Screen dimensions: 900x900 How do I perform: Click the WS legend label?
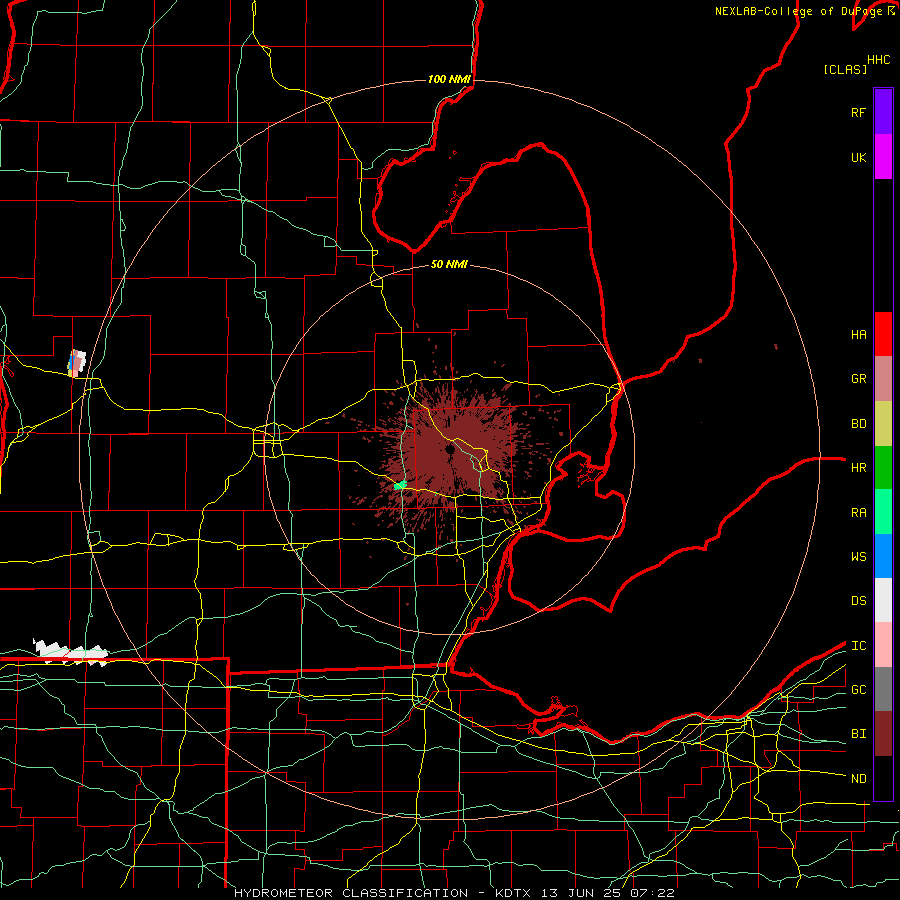[x=859, y=557]
